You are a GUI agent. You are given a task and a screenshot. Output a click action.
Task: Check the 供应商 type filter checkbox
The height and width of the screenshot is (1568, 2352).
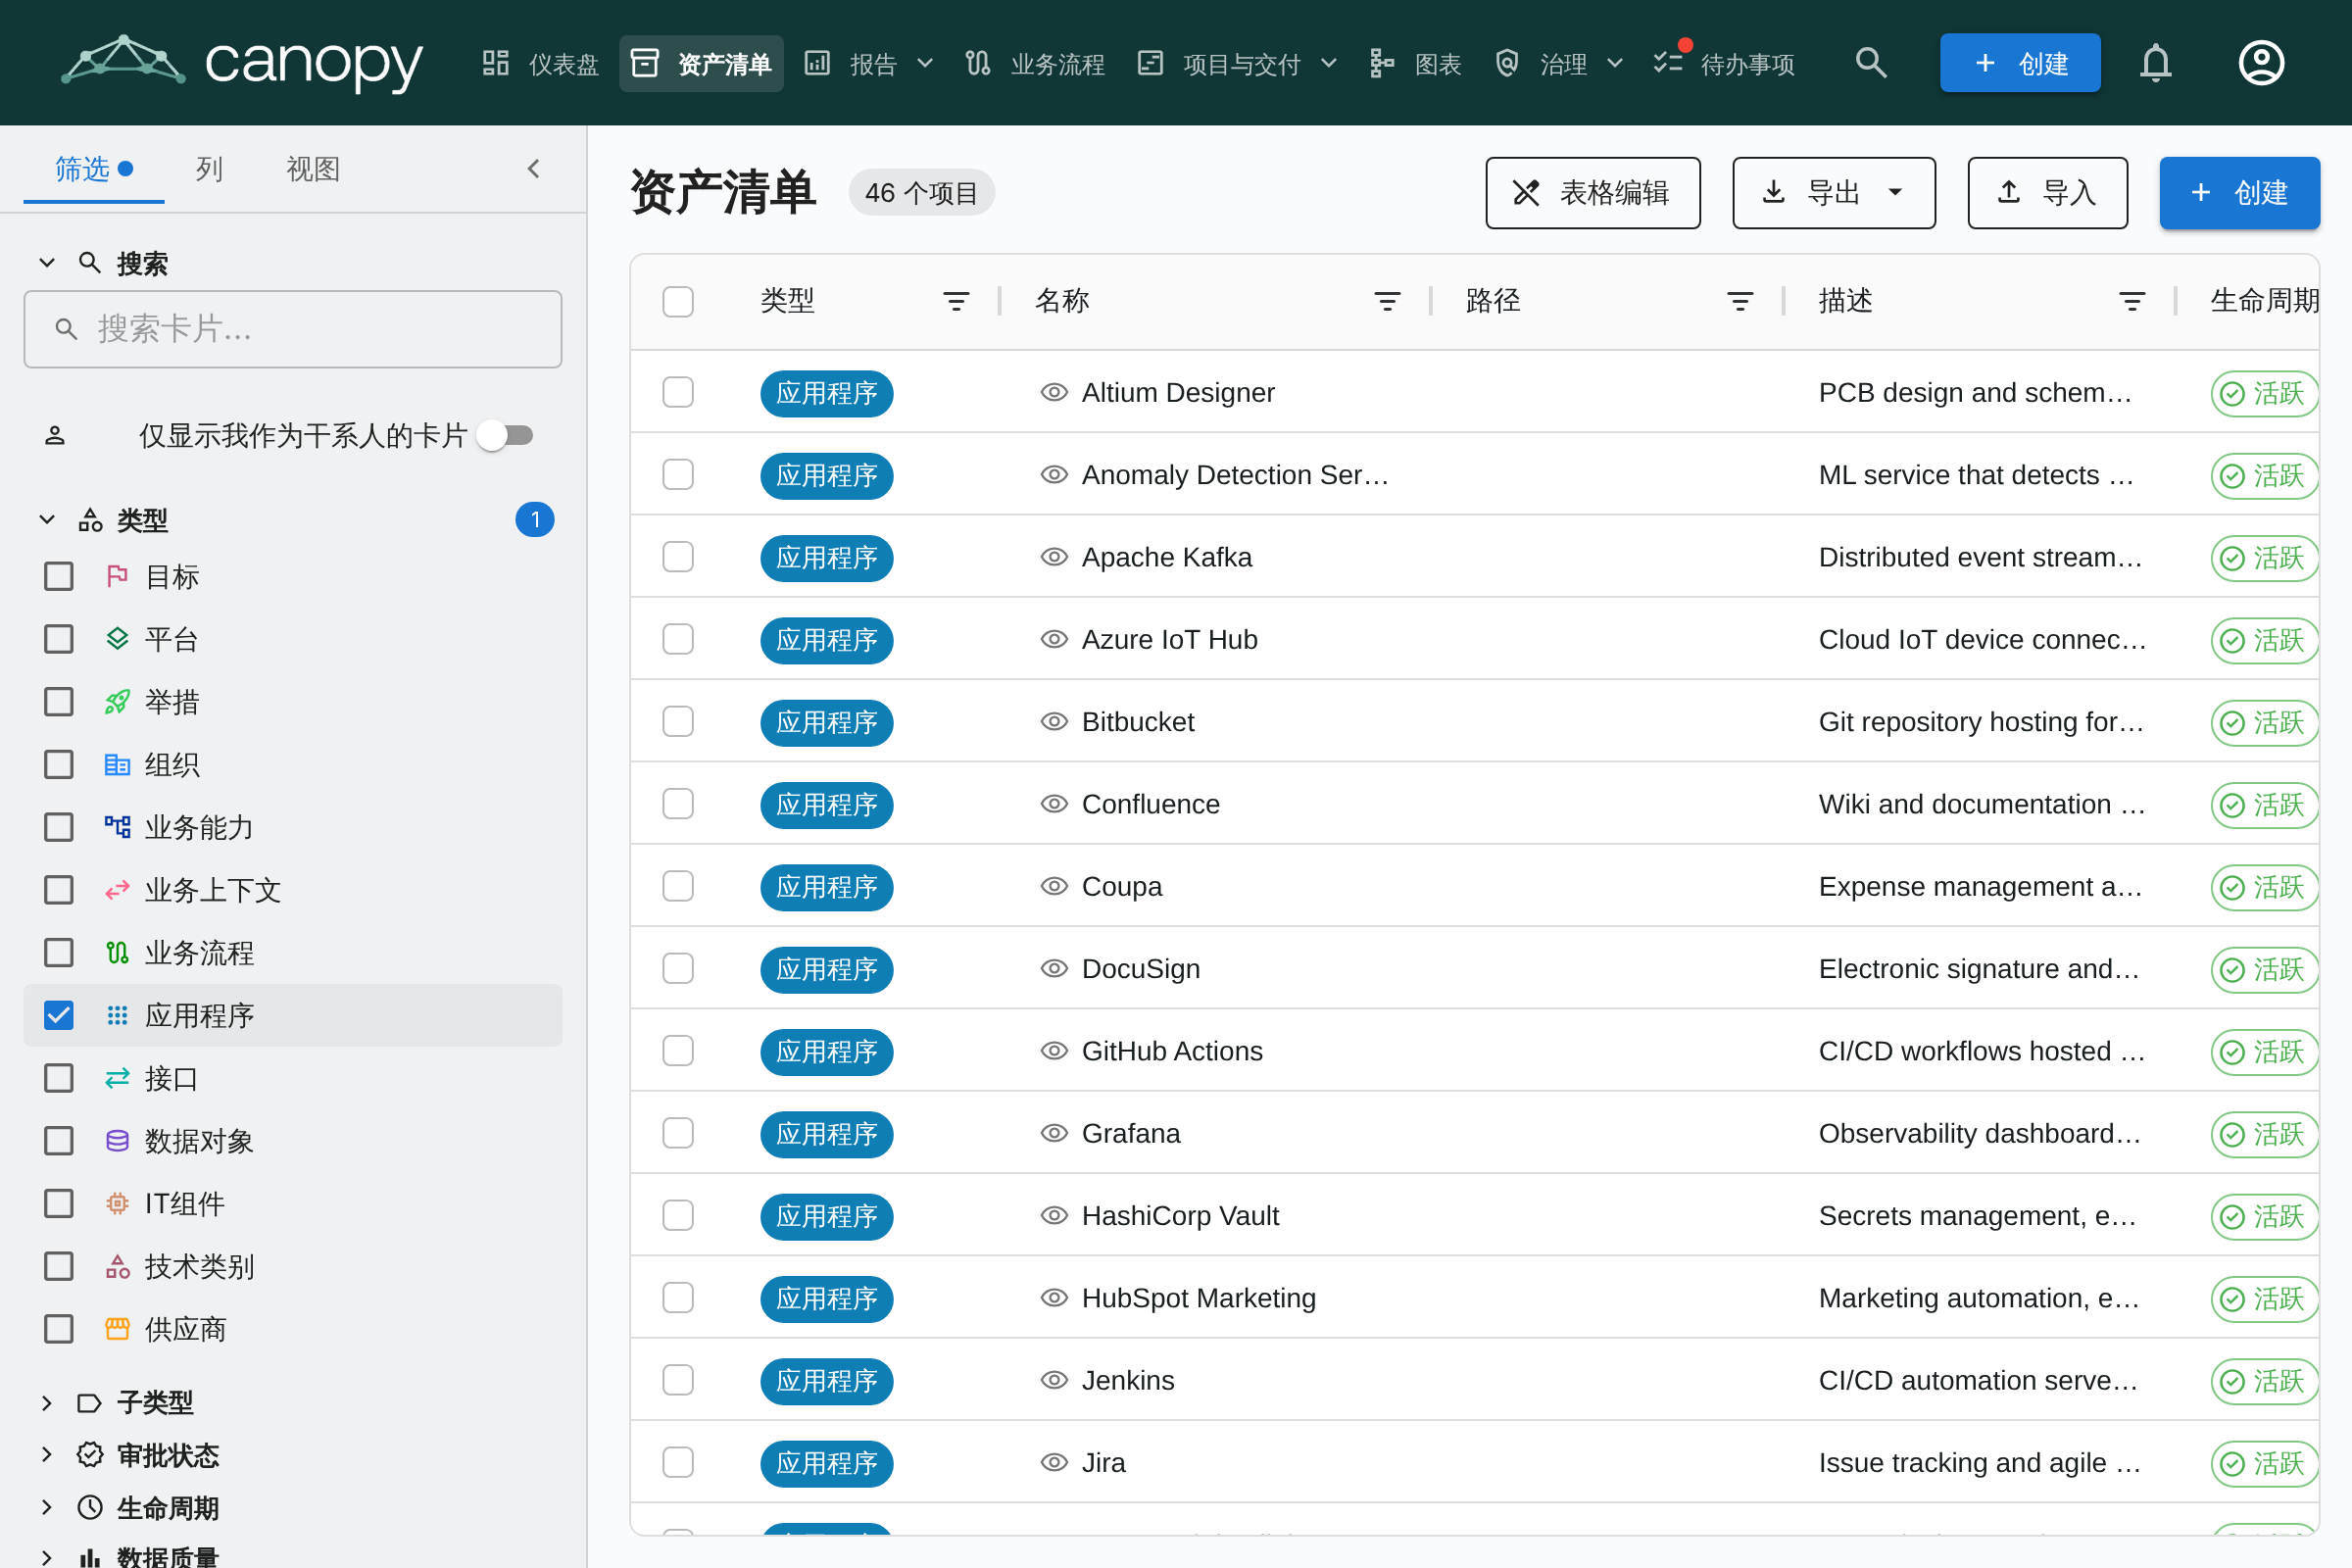[x=59, y=1329]
